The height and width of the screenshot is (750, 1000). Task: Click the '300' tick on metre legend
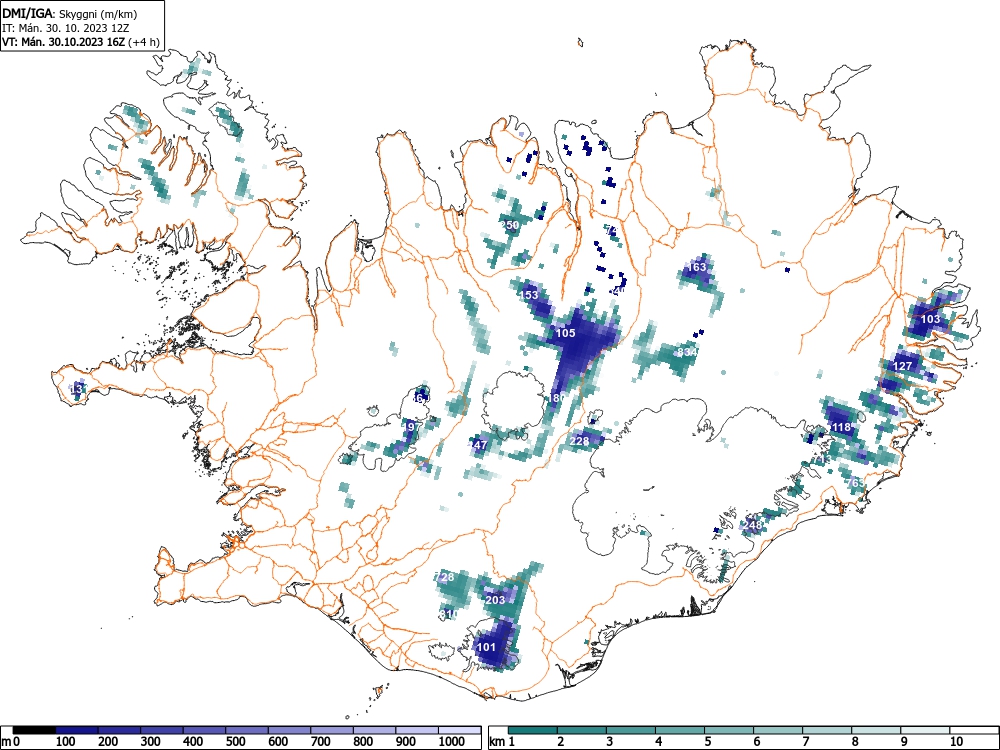151,742
